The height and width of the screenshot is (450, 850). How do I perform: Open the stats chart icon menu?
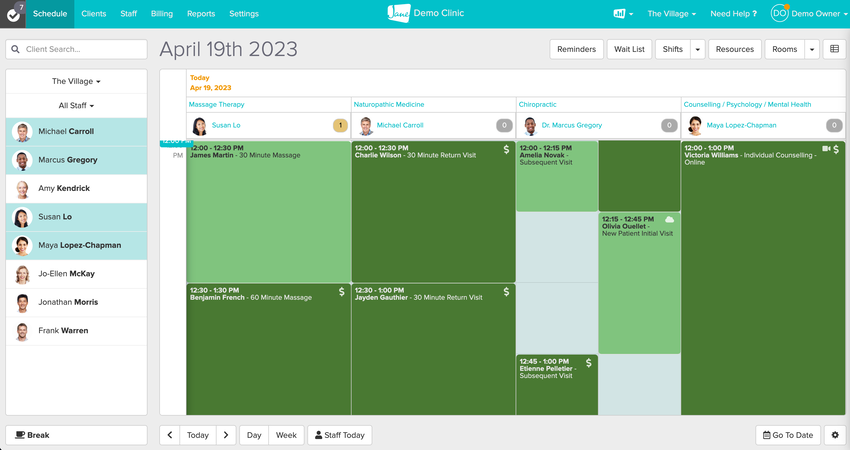[x=622, y=14]
